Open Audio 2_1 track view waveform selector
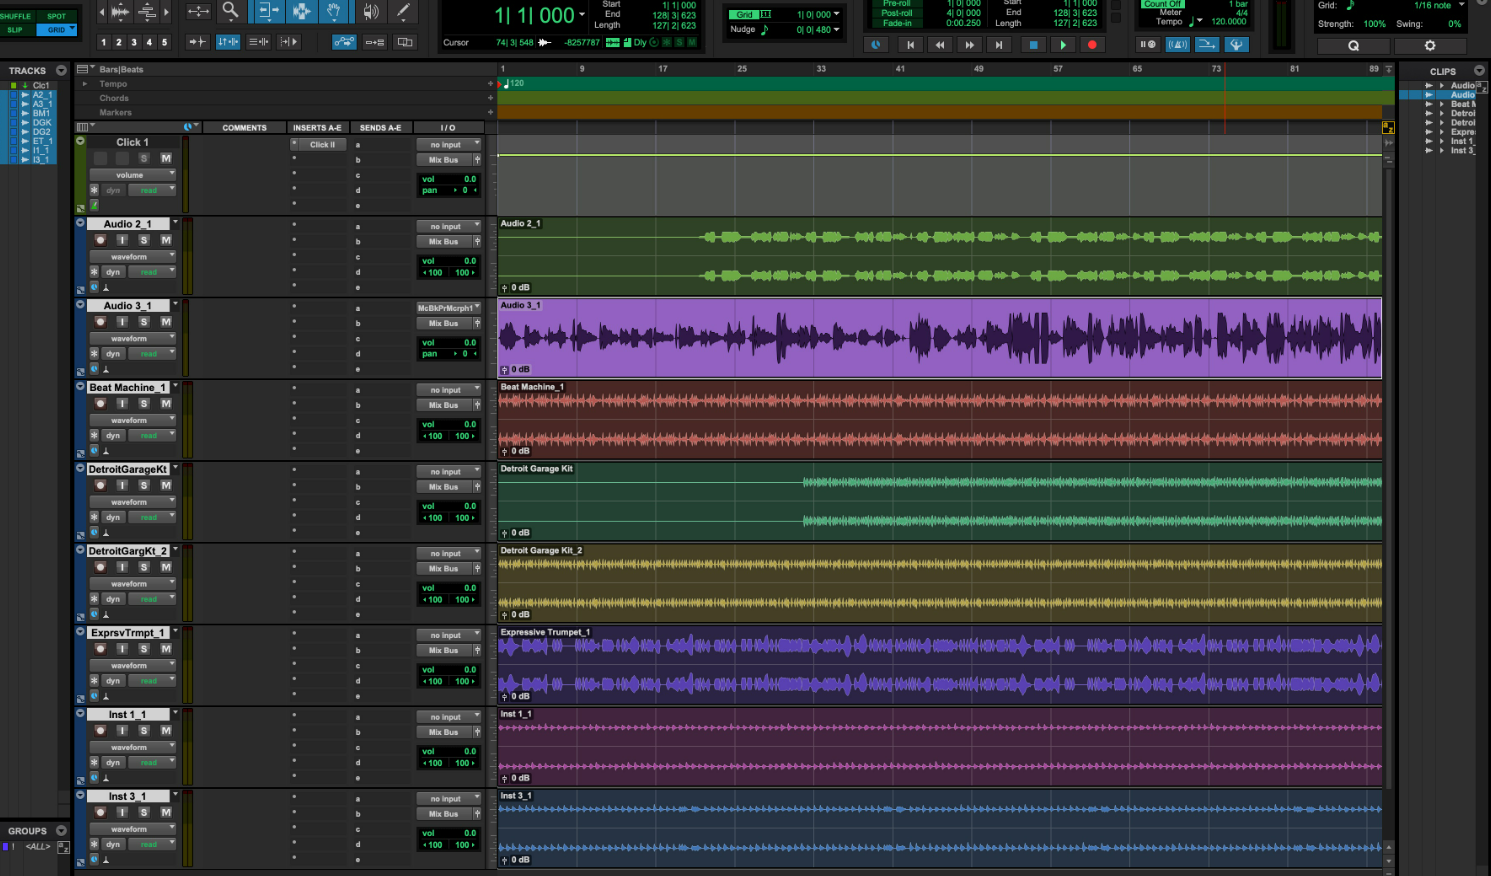Image resolution: width=1491 pixels, height=876 pixels. (132, 257)
